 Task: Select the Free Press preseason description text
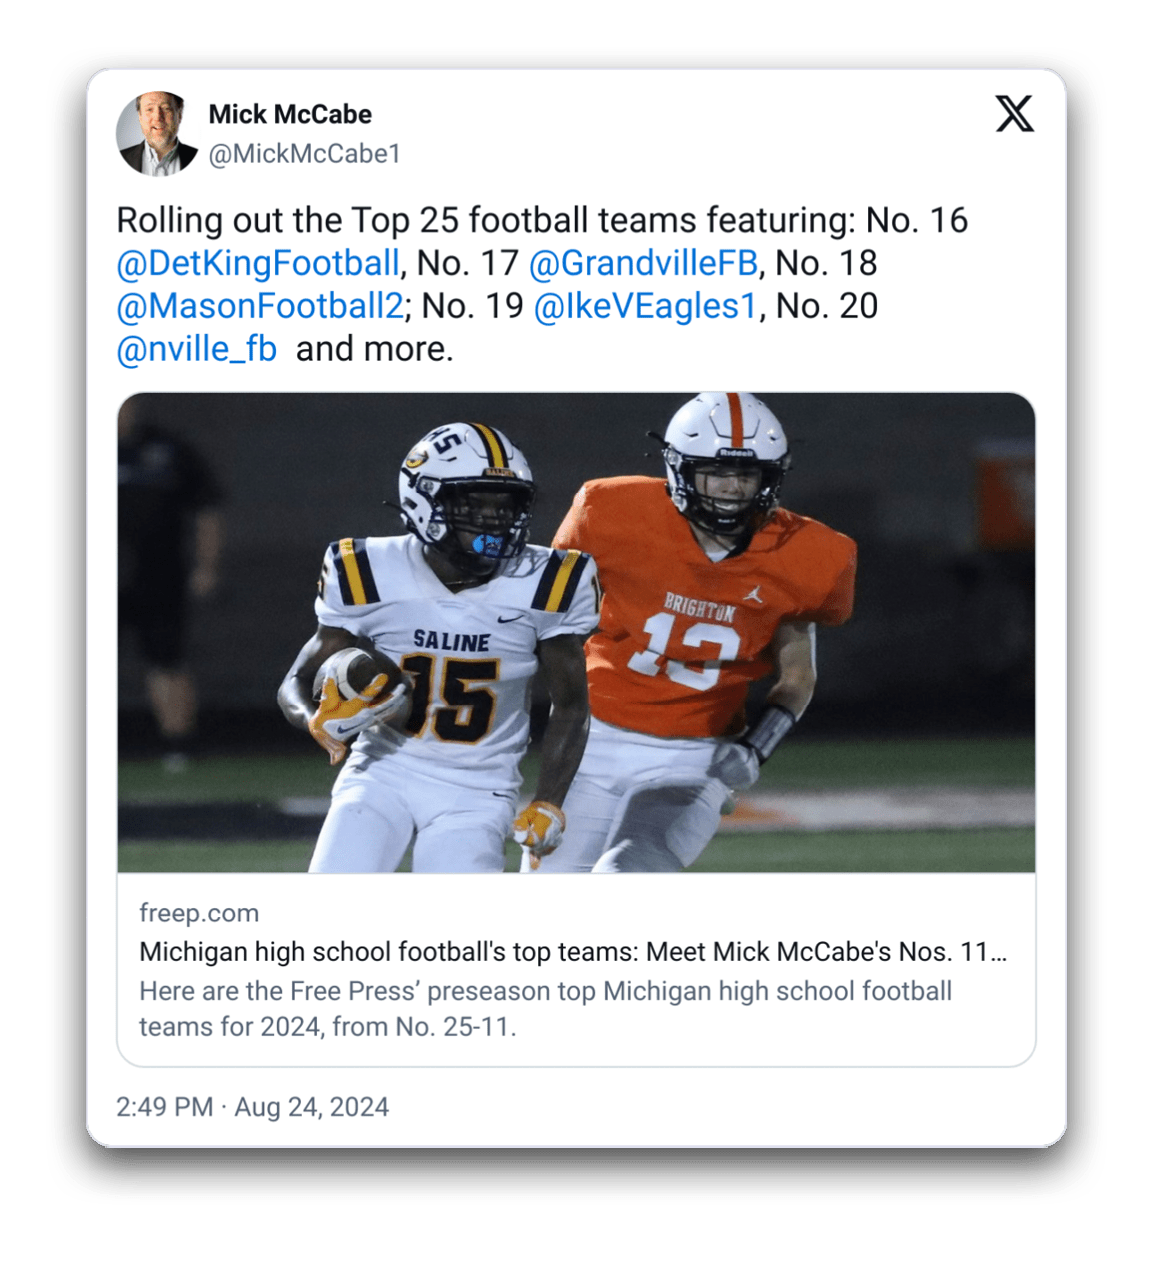pyautogui.click(x=546, y=1009)
